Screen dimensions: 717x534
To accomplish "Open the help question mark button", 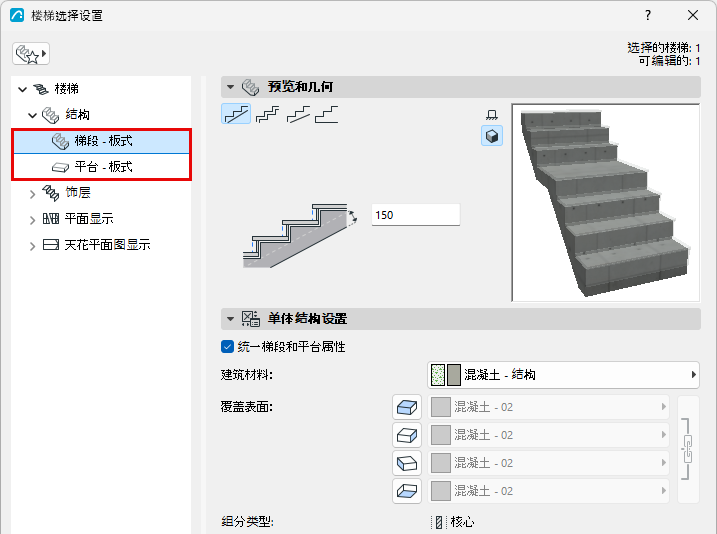I will click(648, 16).
